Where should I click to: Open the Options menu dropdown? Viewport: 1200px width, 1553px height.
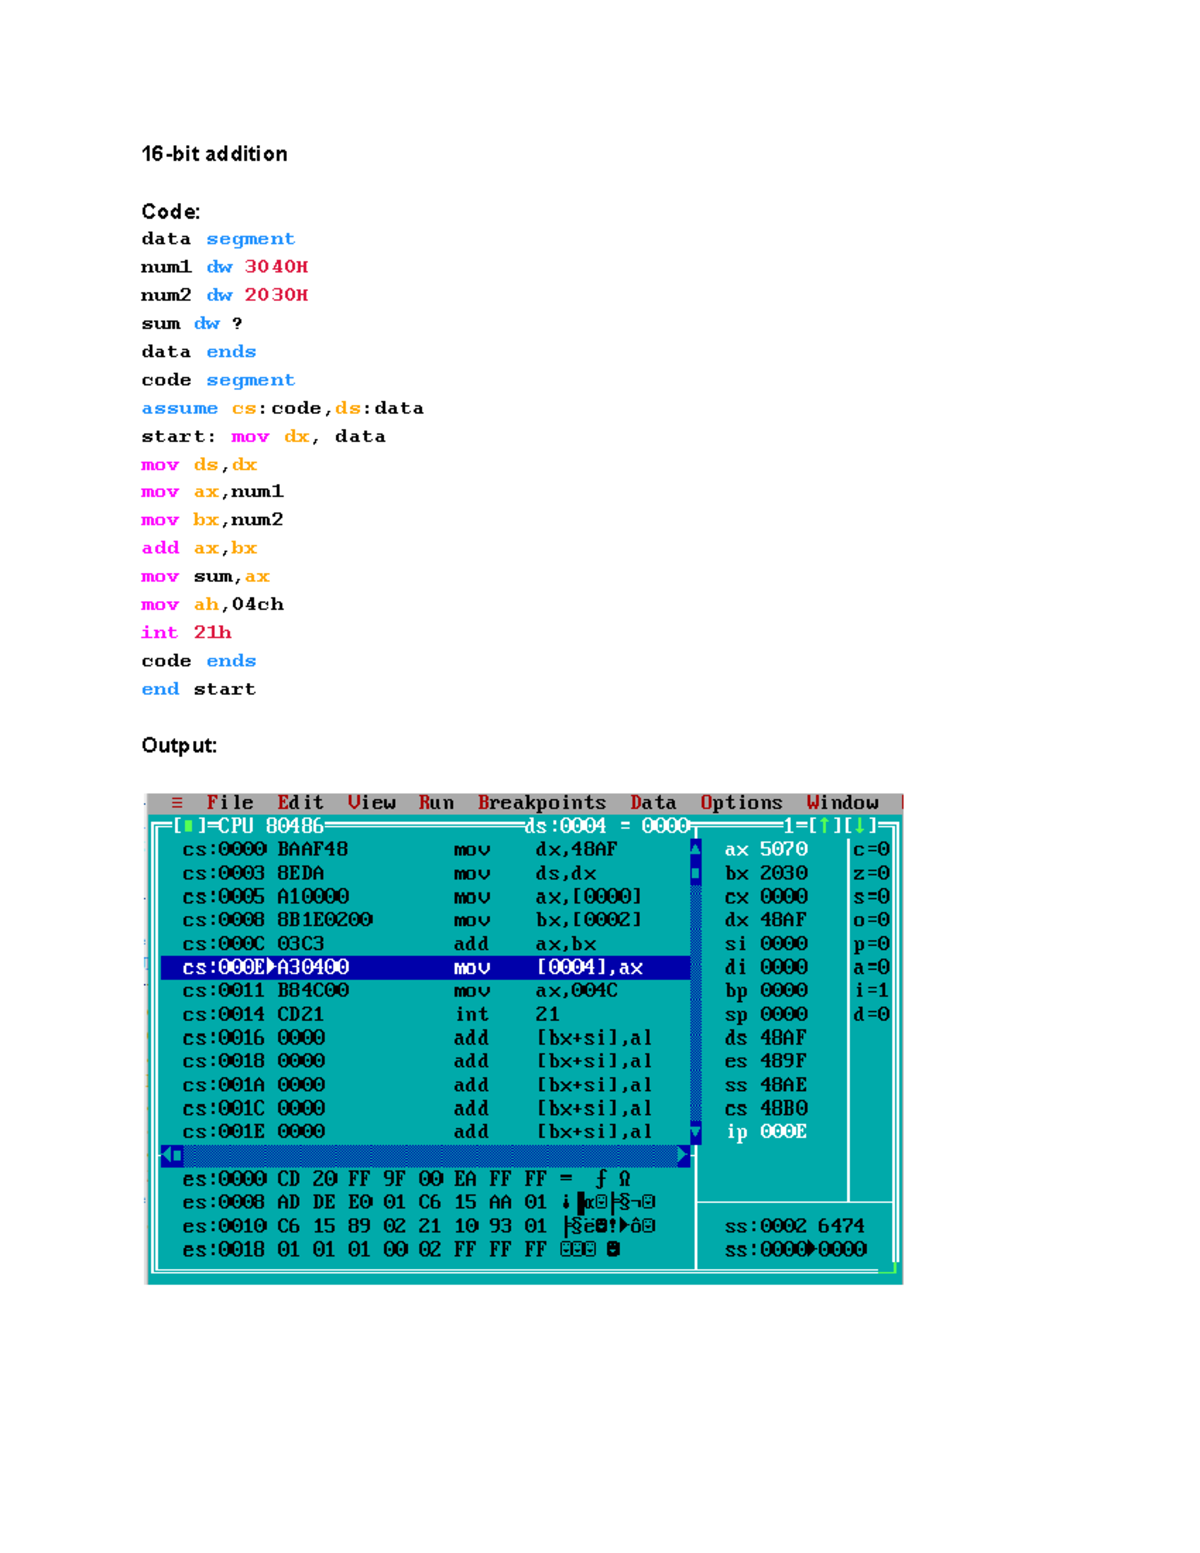tap(742, 802)
